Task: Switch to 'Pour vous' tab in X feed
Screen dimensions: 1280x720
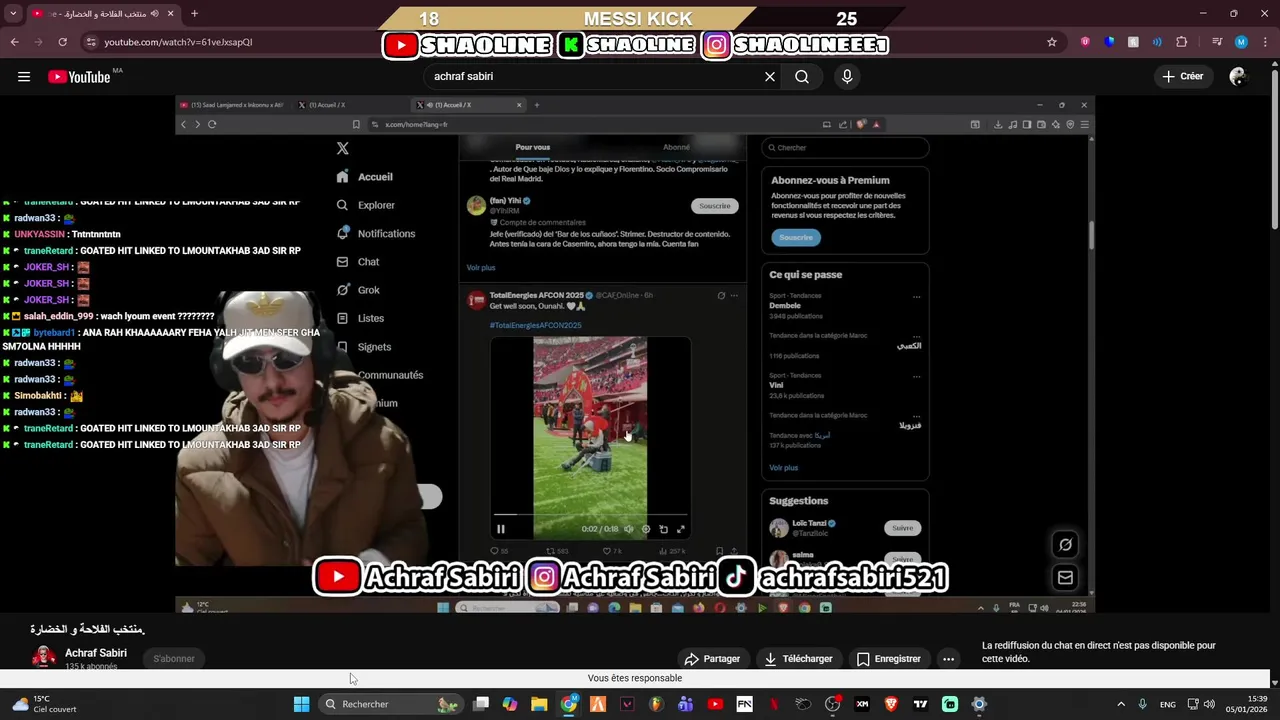Action: [x=532, y=147]
